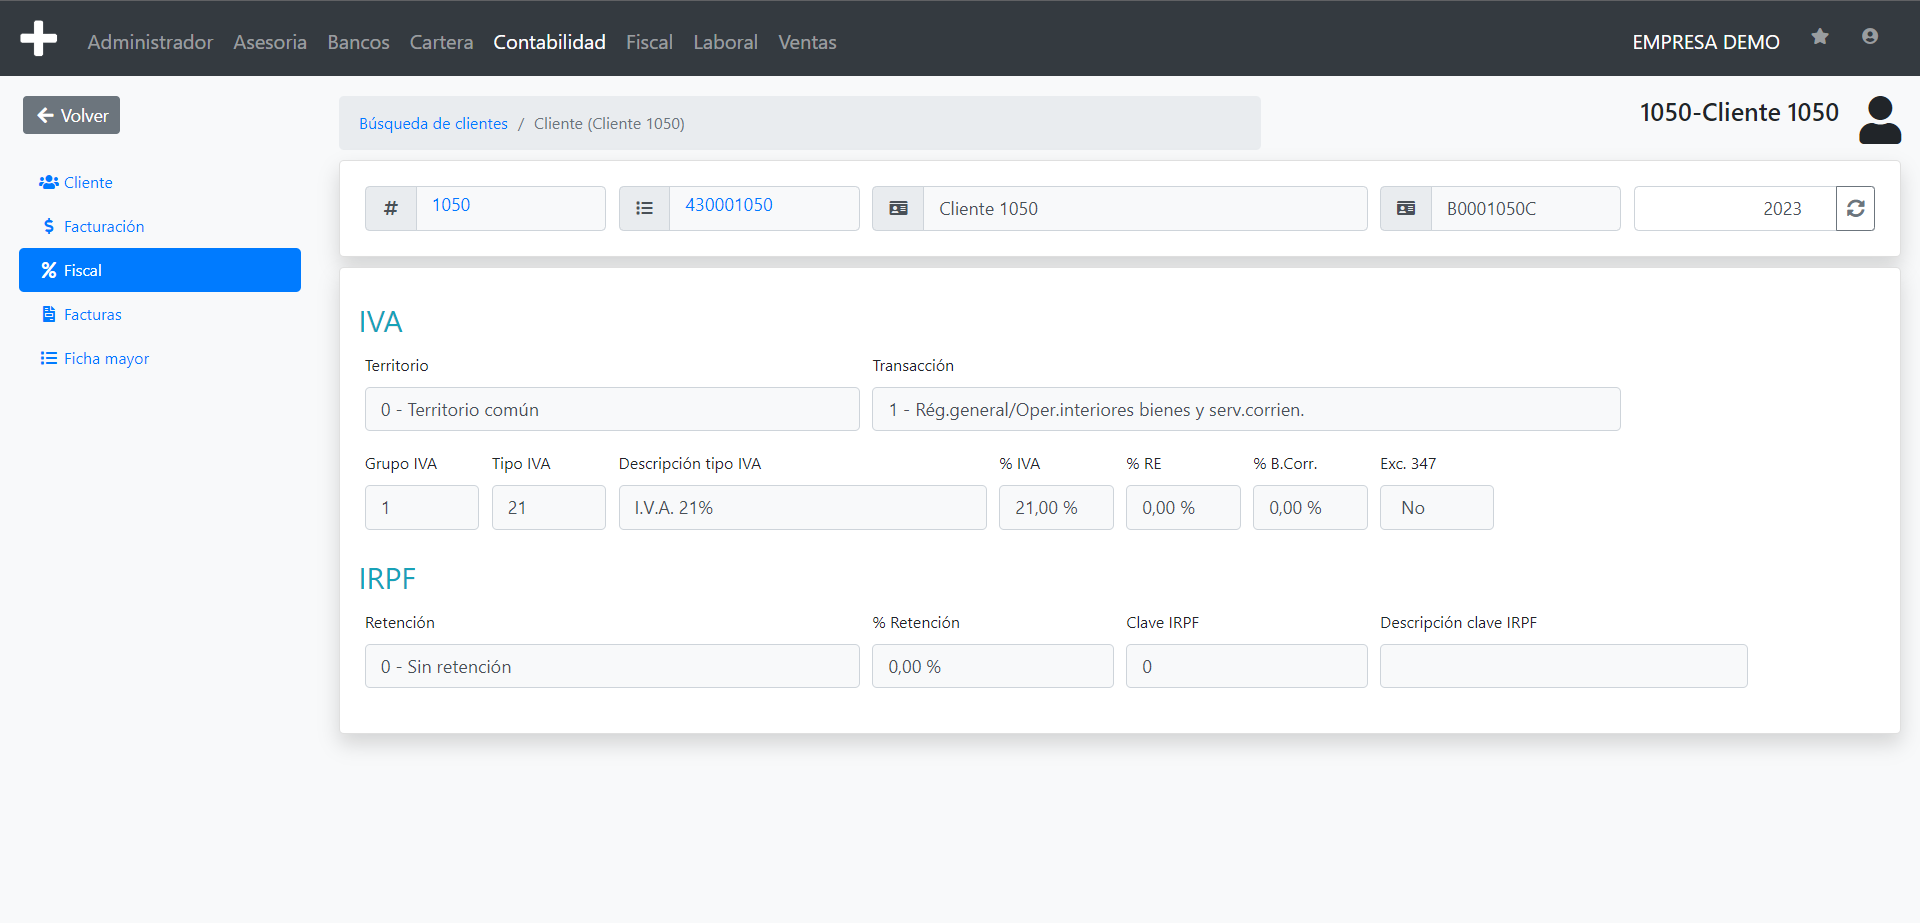This screenshot has height=923, width=1920.
Task: Click the B0001050C tax ID field
Action: coord(1526,208)
